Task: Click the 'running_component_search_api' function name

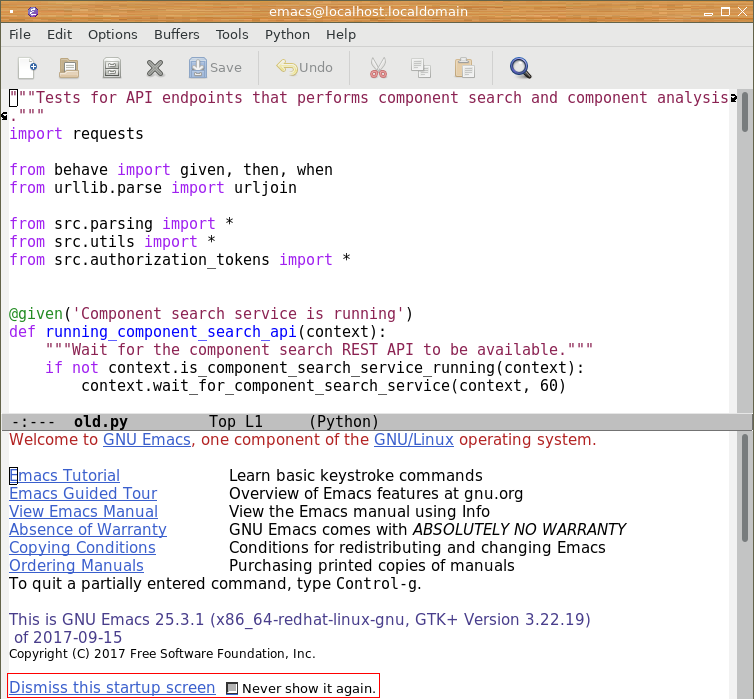Action: [171, 332]
